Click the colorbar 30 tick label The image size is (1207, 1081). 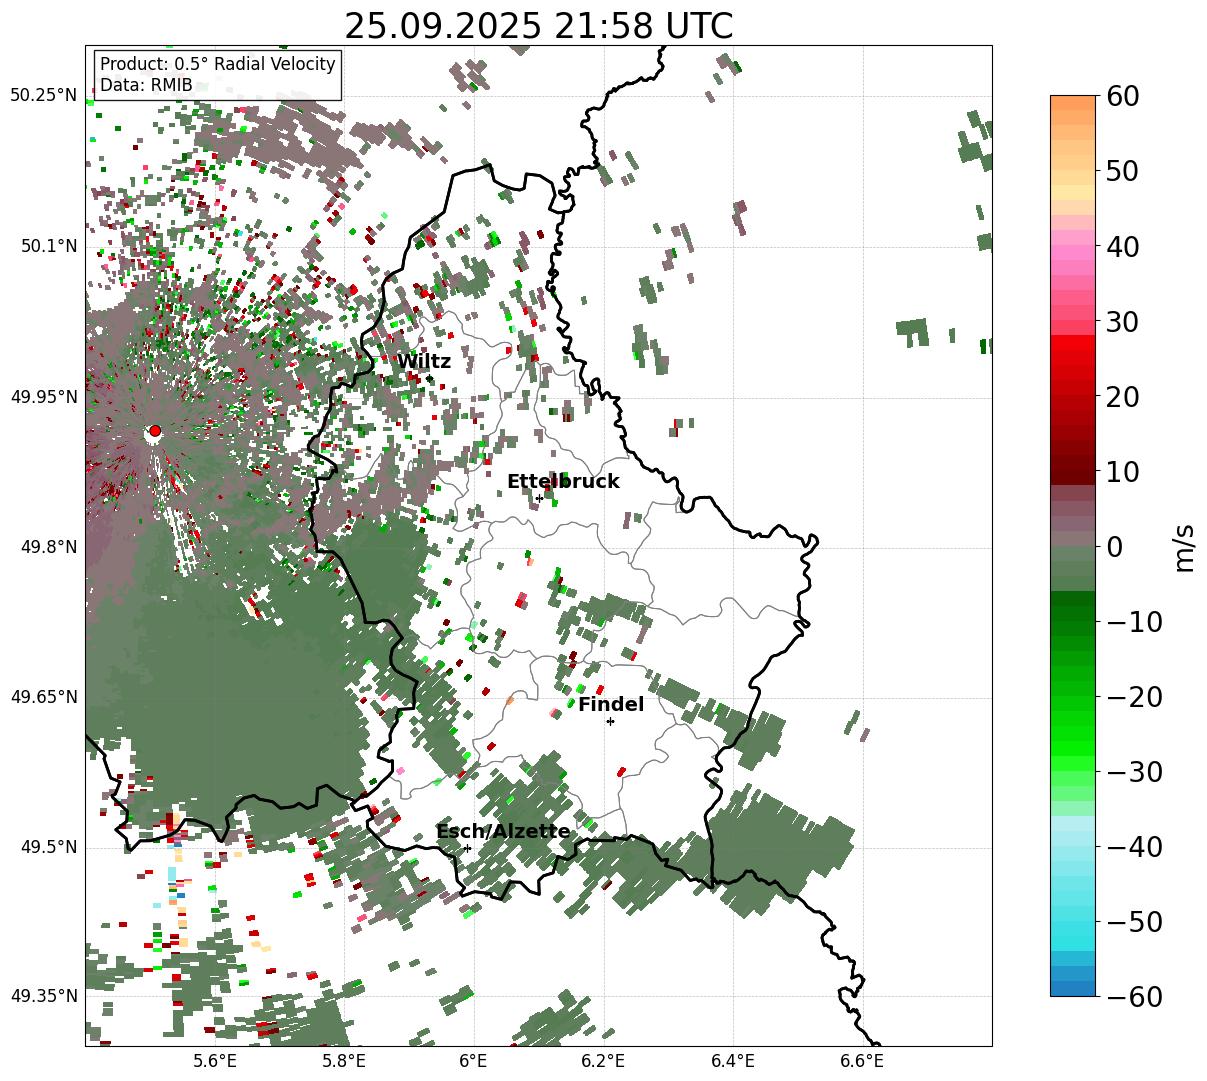(x=1122, y=321)
